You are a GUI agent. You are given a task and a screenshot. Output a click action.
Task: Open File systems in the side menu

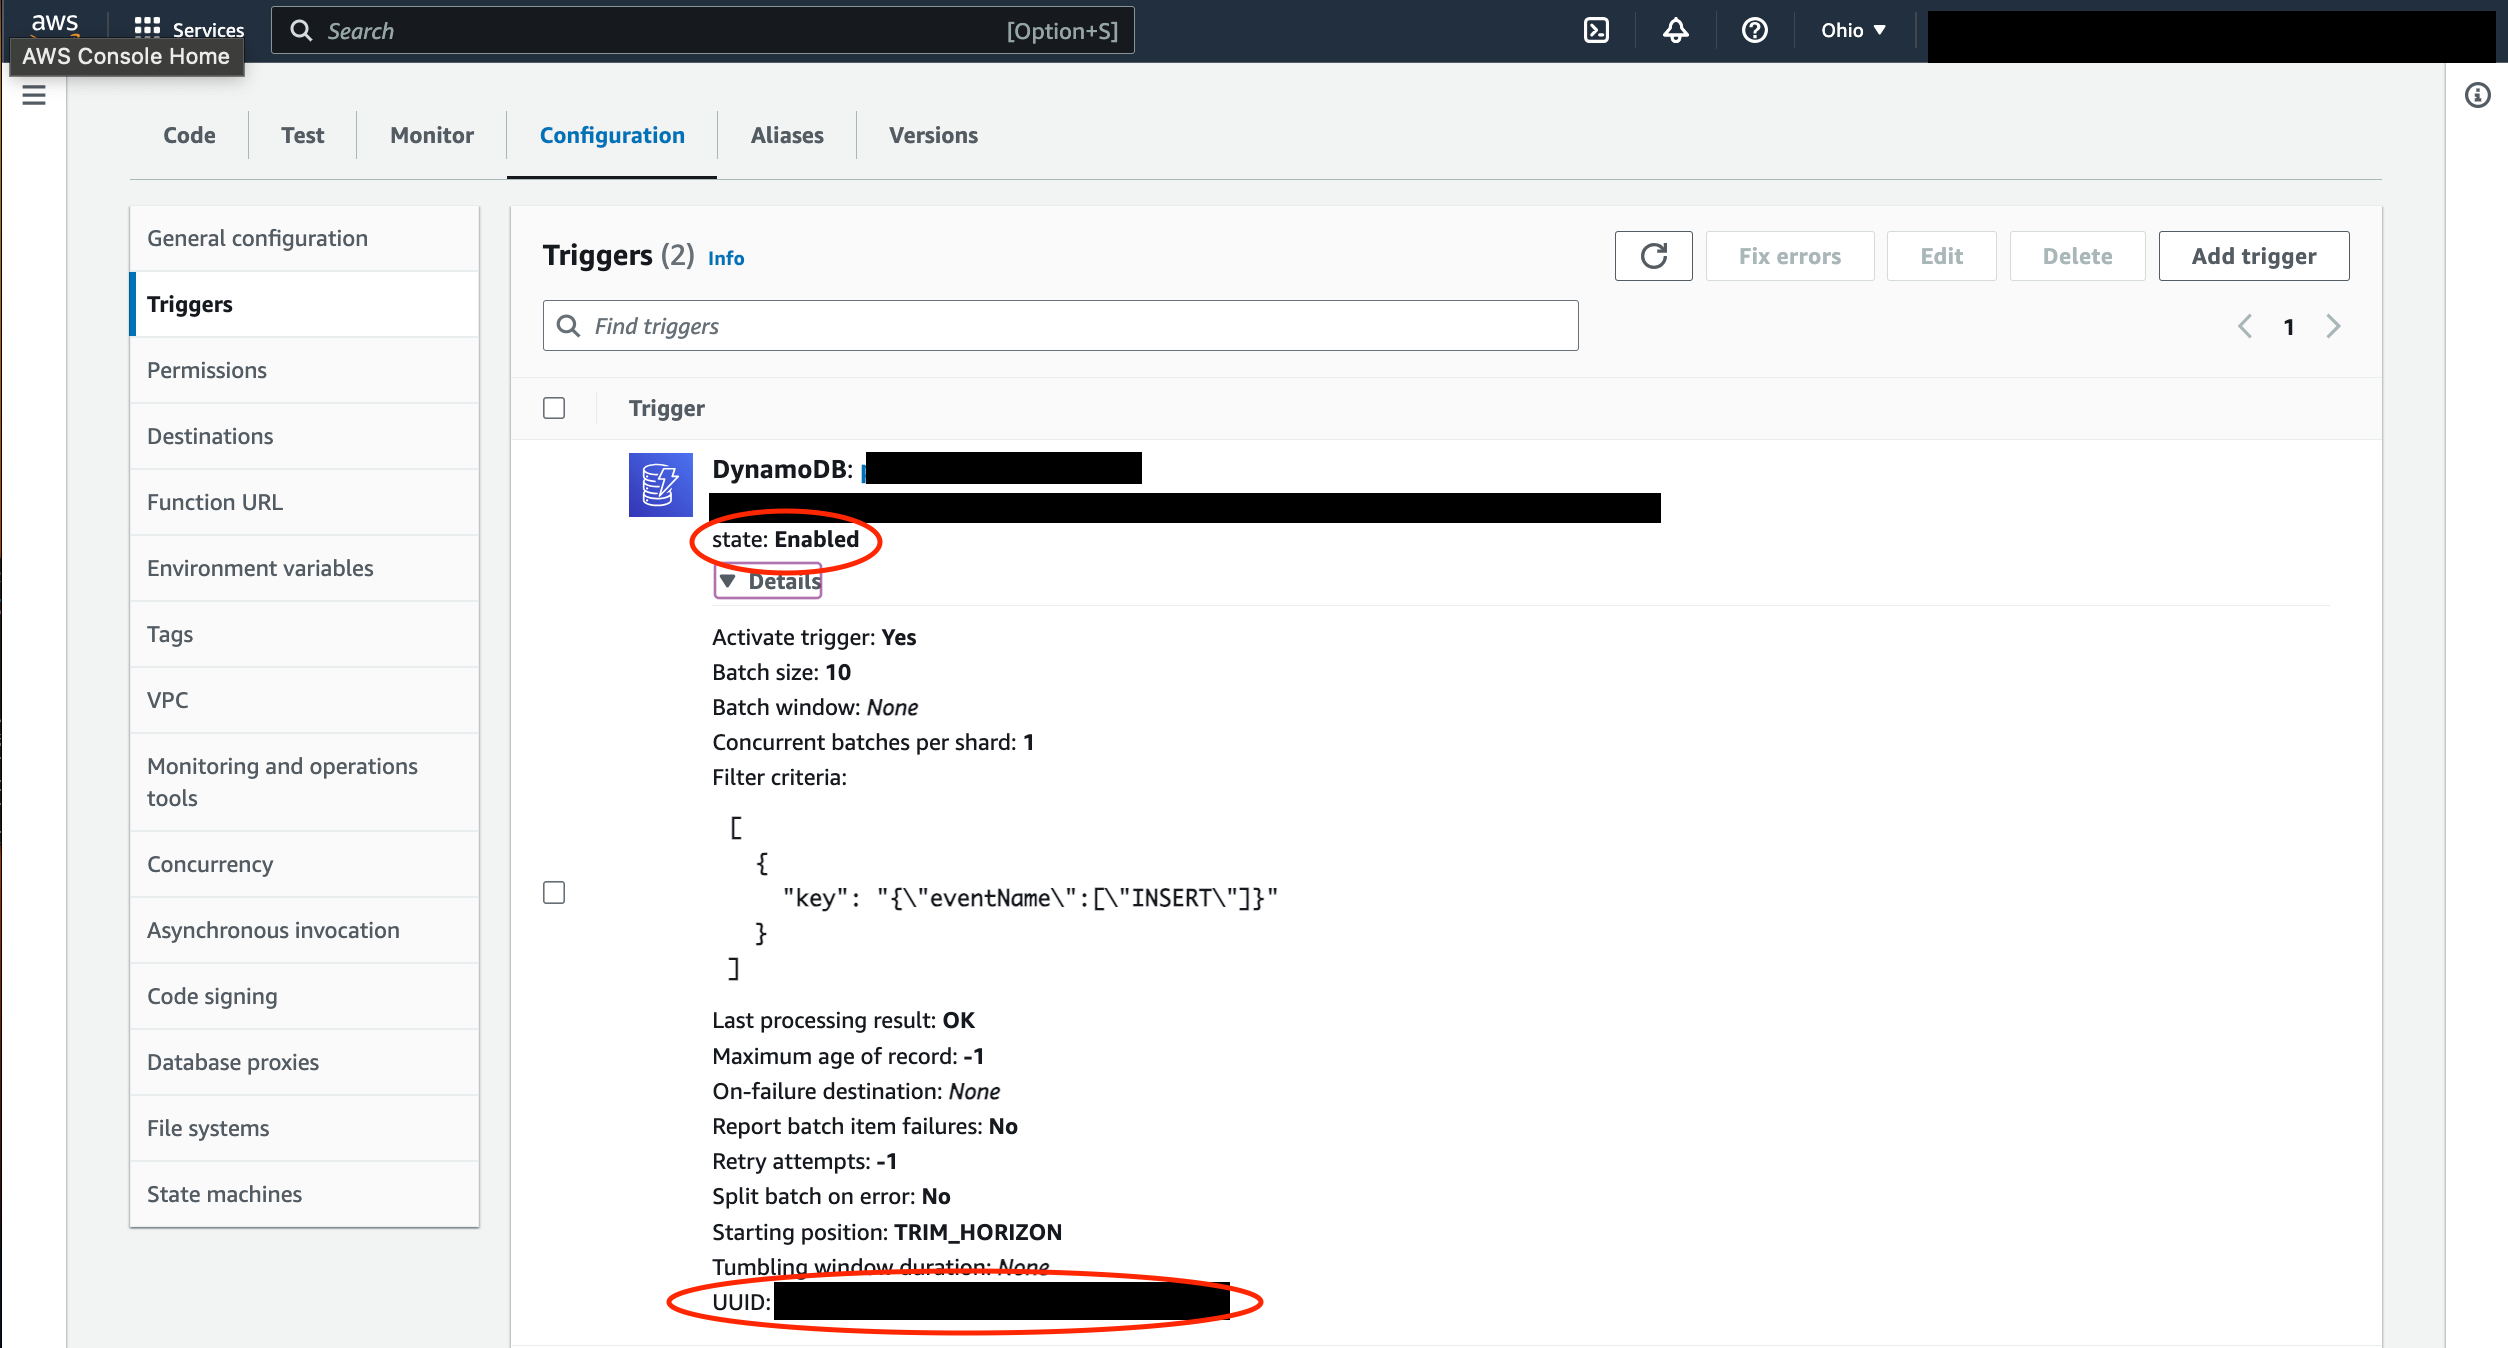click(x=304, y=1128)
